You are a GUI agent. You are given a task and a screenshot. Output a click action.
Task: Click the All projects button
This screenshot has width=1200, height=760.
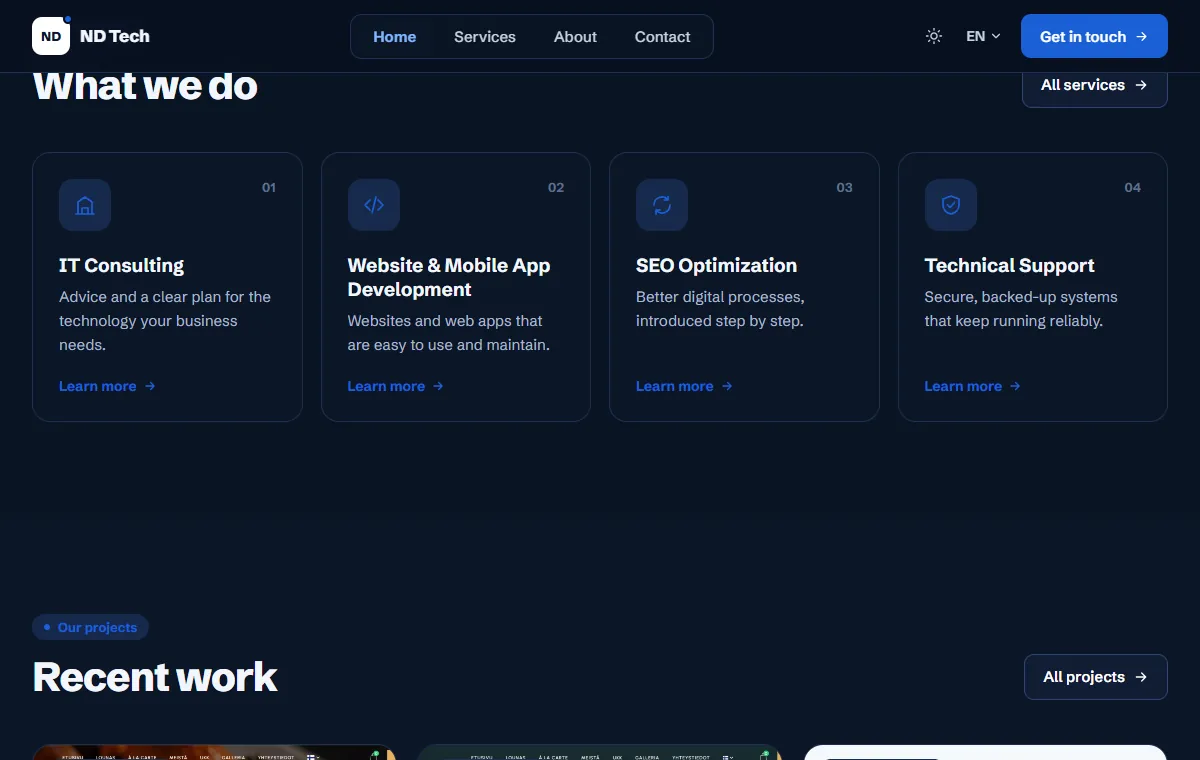[1096, 677]
